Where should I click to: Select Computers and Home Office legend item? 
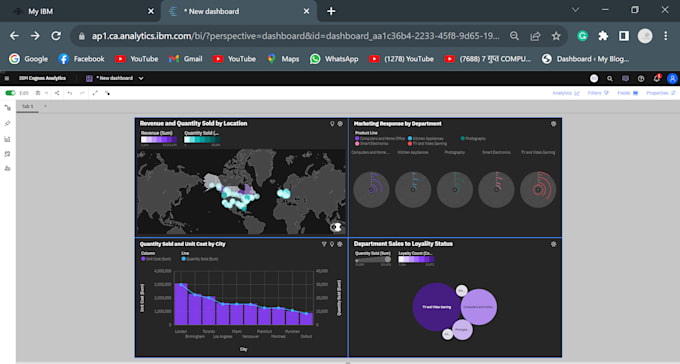point(380,138)
